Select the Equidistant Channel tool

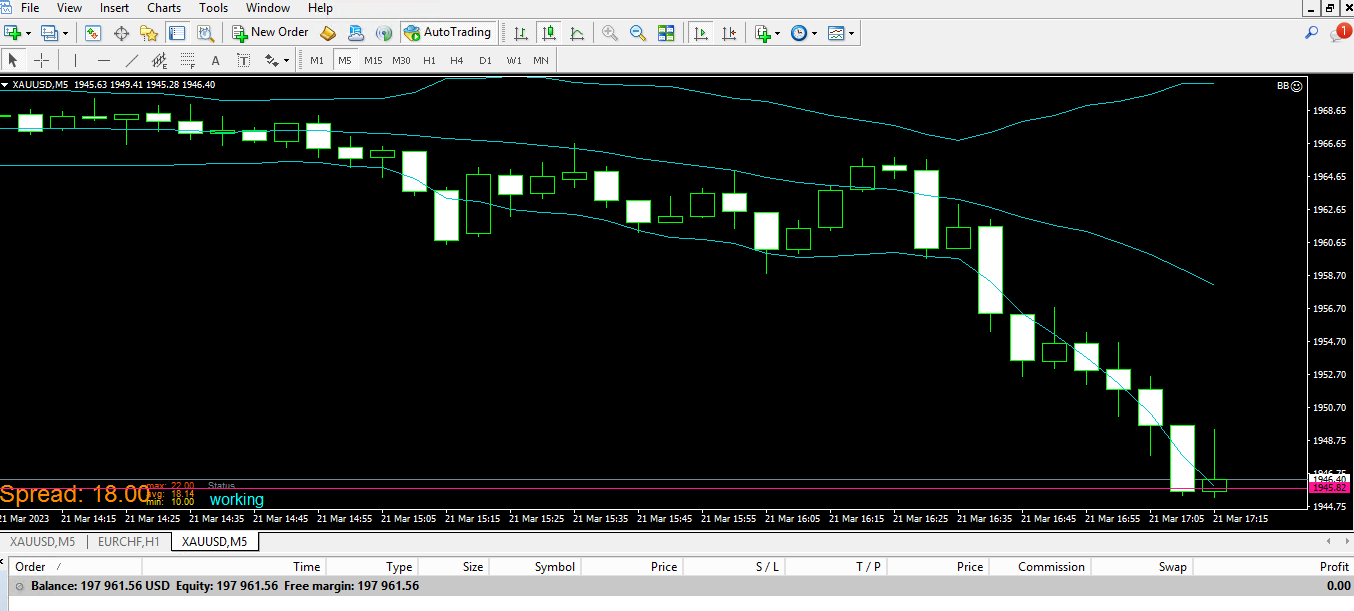(x=159, y=60)
